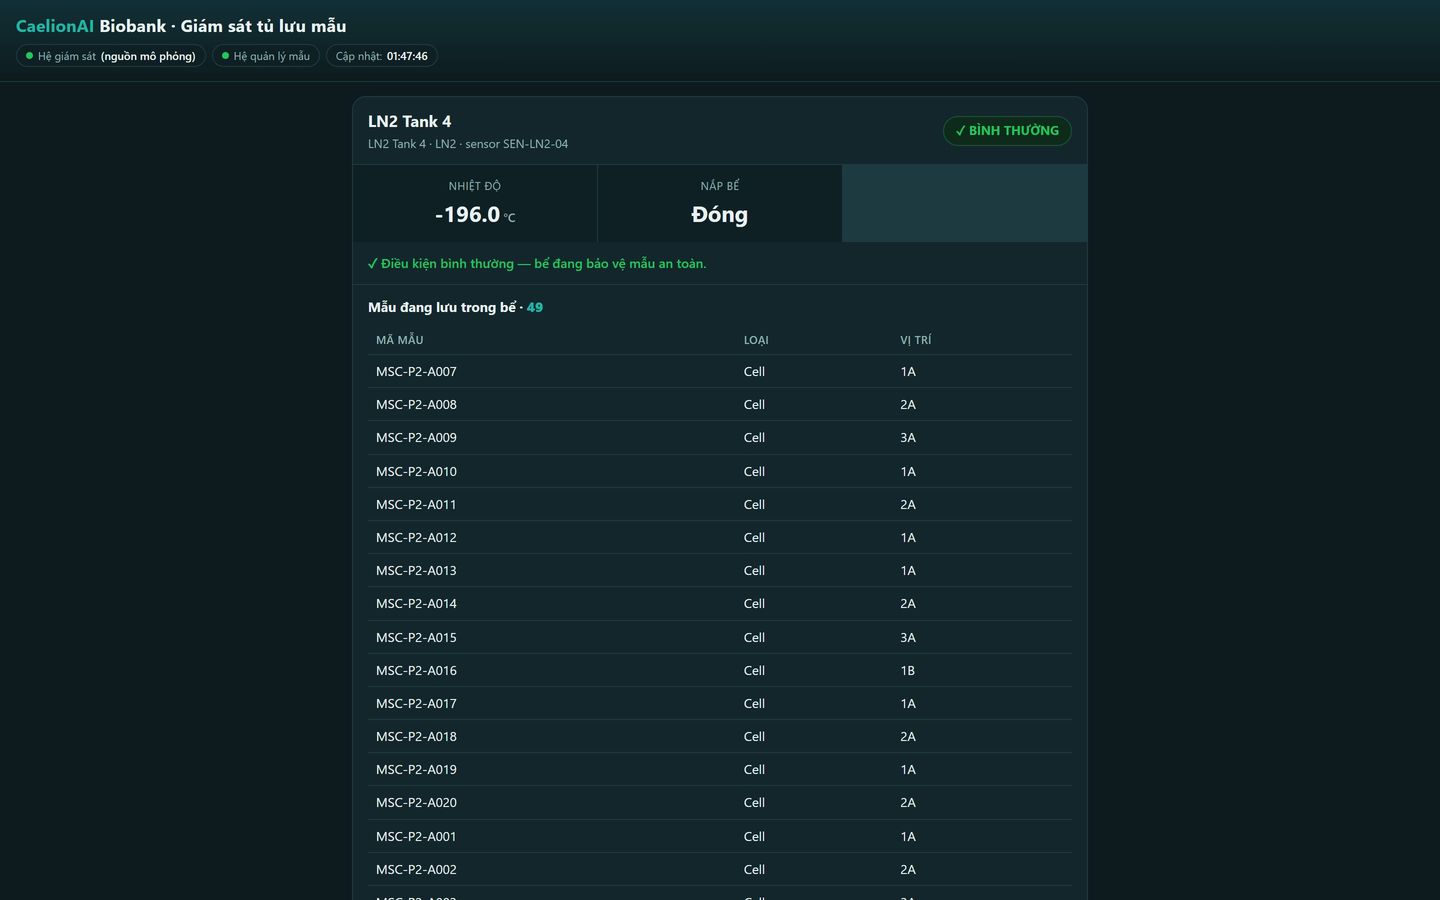
Task: Click the VỊ TRÍ column header
Action: click(x=916, y=340)
